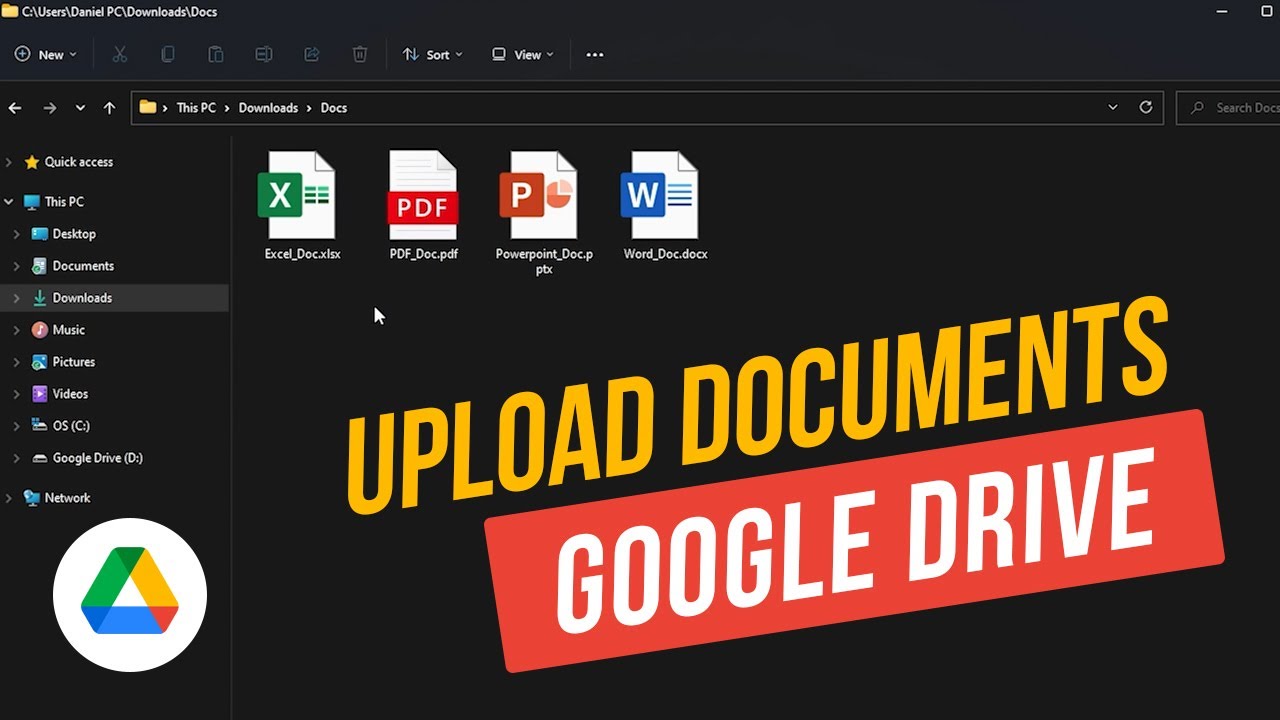The image size is (1280, 720).
Task: Click Downloads in address breadcrumb
Action: [268, 108]
